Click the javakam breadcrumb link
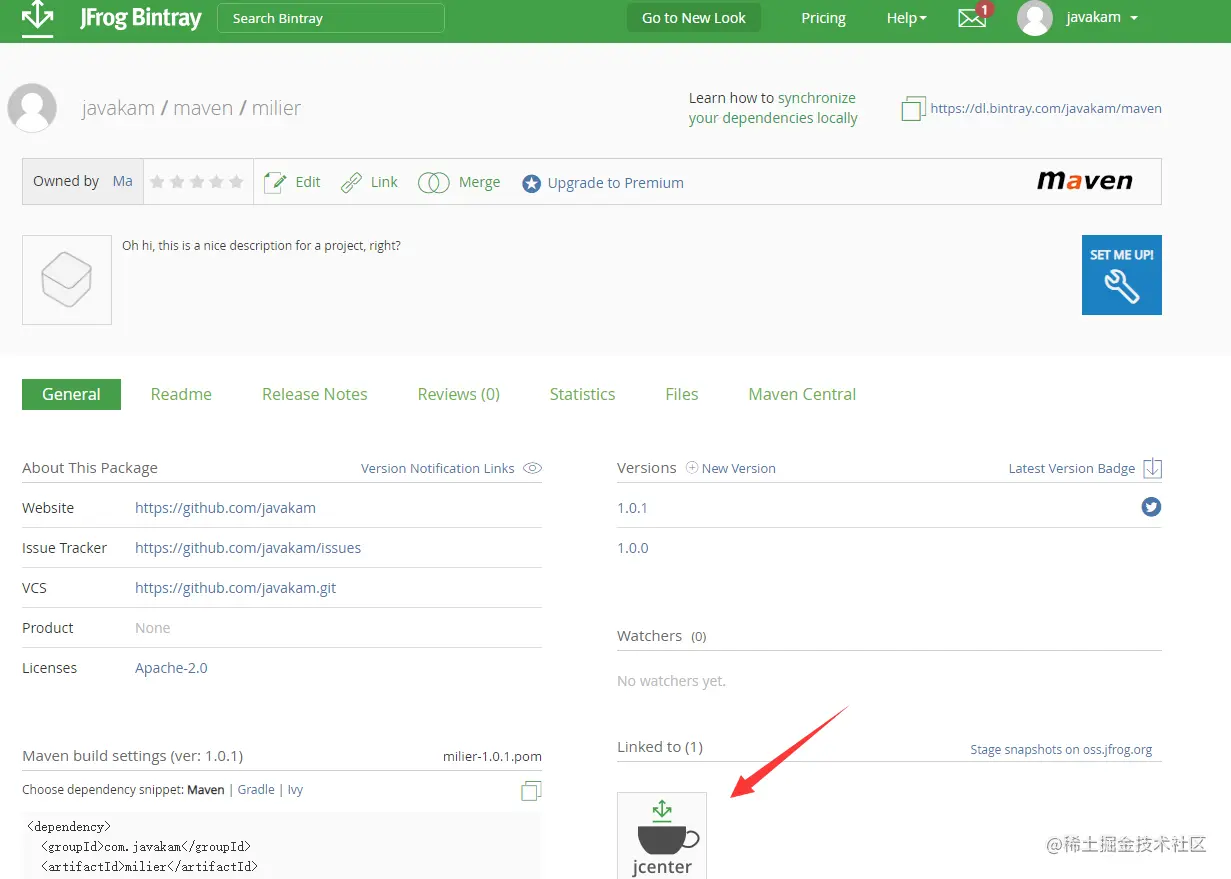 (118, 108)
